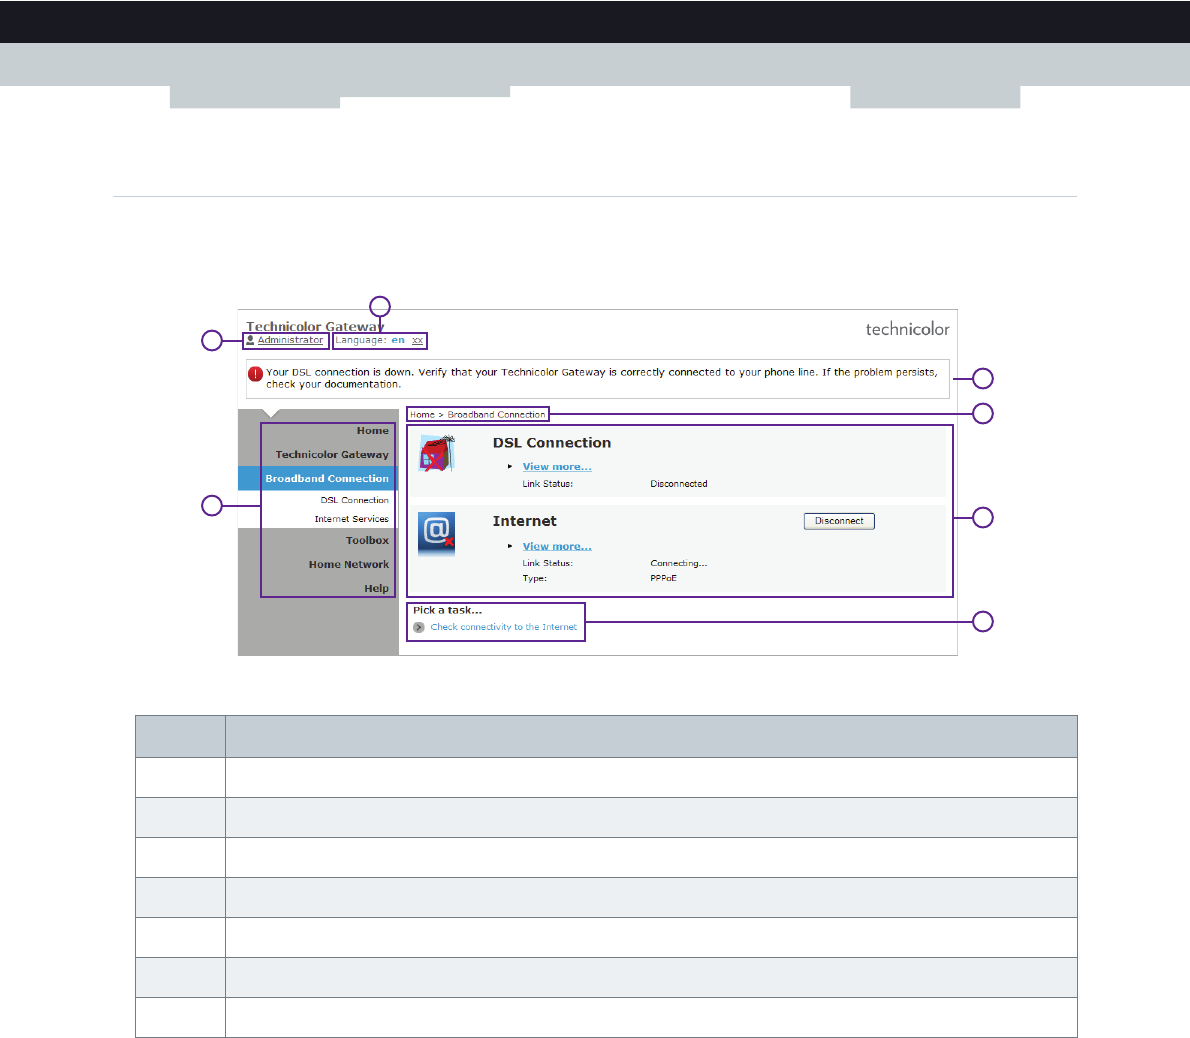Open Technicolor Gateway in the sidebar menu
This screenshot has width=1190, height=1038.
332,455
